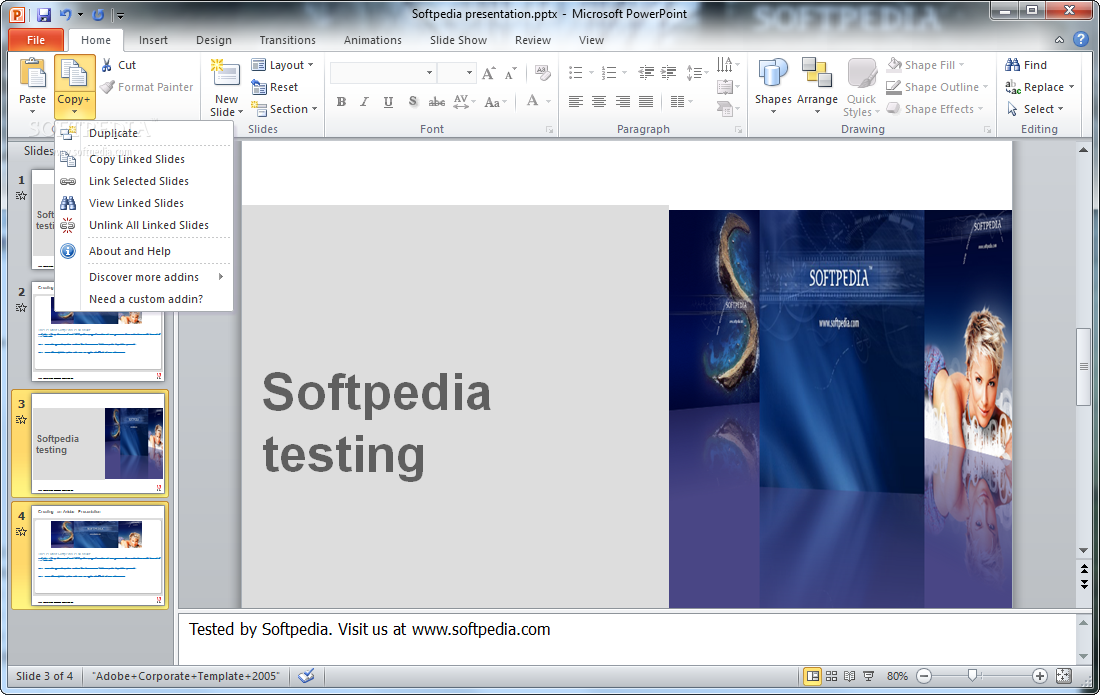Run the spell check status icon

(x=306, y=676)
